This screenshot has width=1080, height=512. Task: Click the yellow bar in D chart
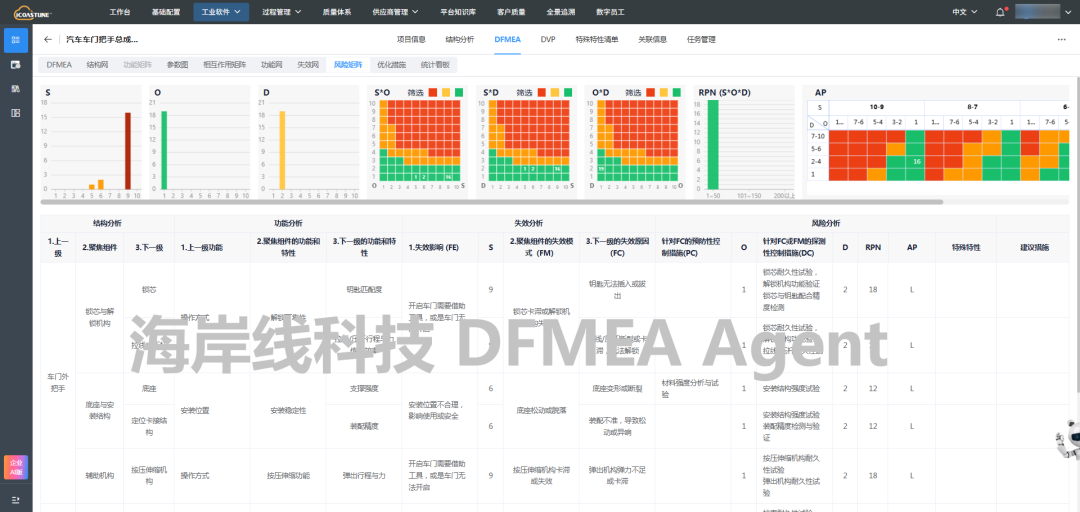282,150
